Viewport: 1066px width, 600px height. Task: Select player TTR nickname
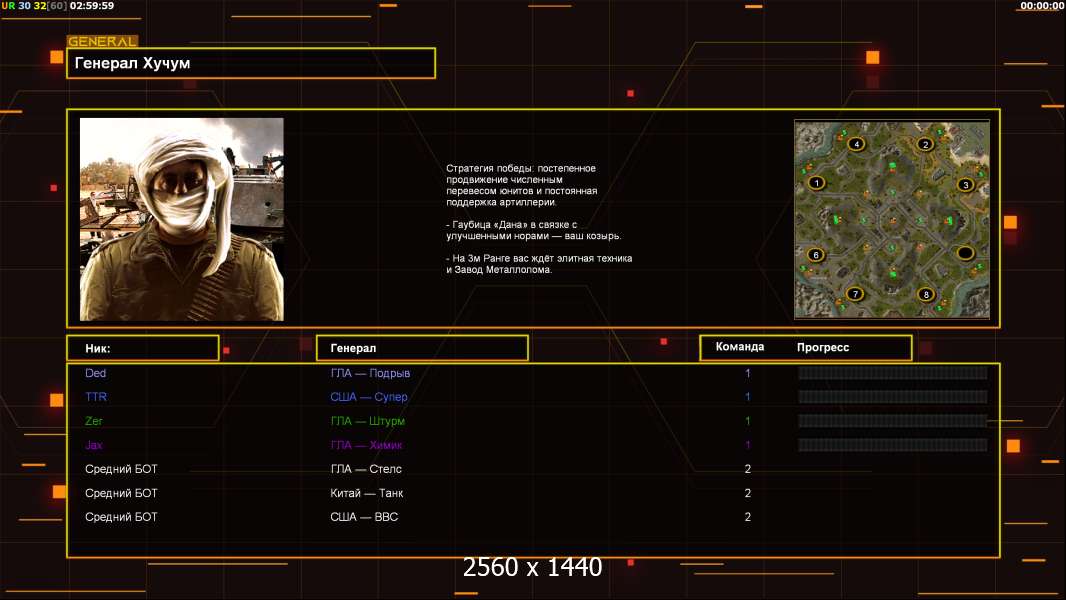[96, 397]
